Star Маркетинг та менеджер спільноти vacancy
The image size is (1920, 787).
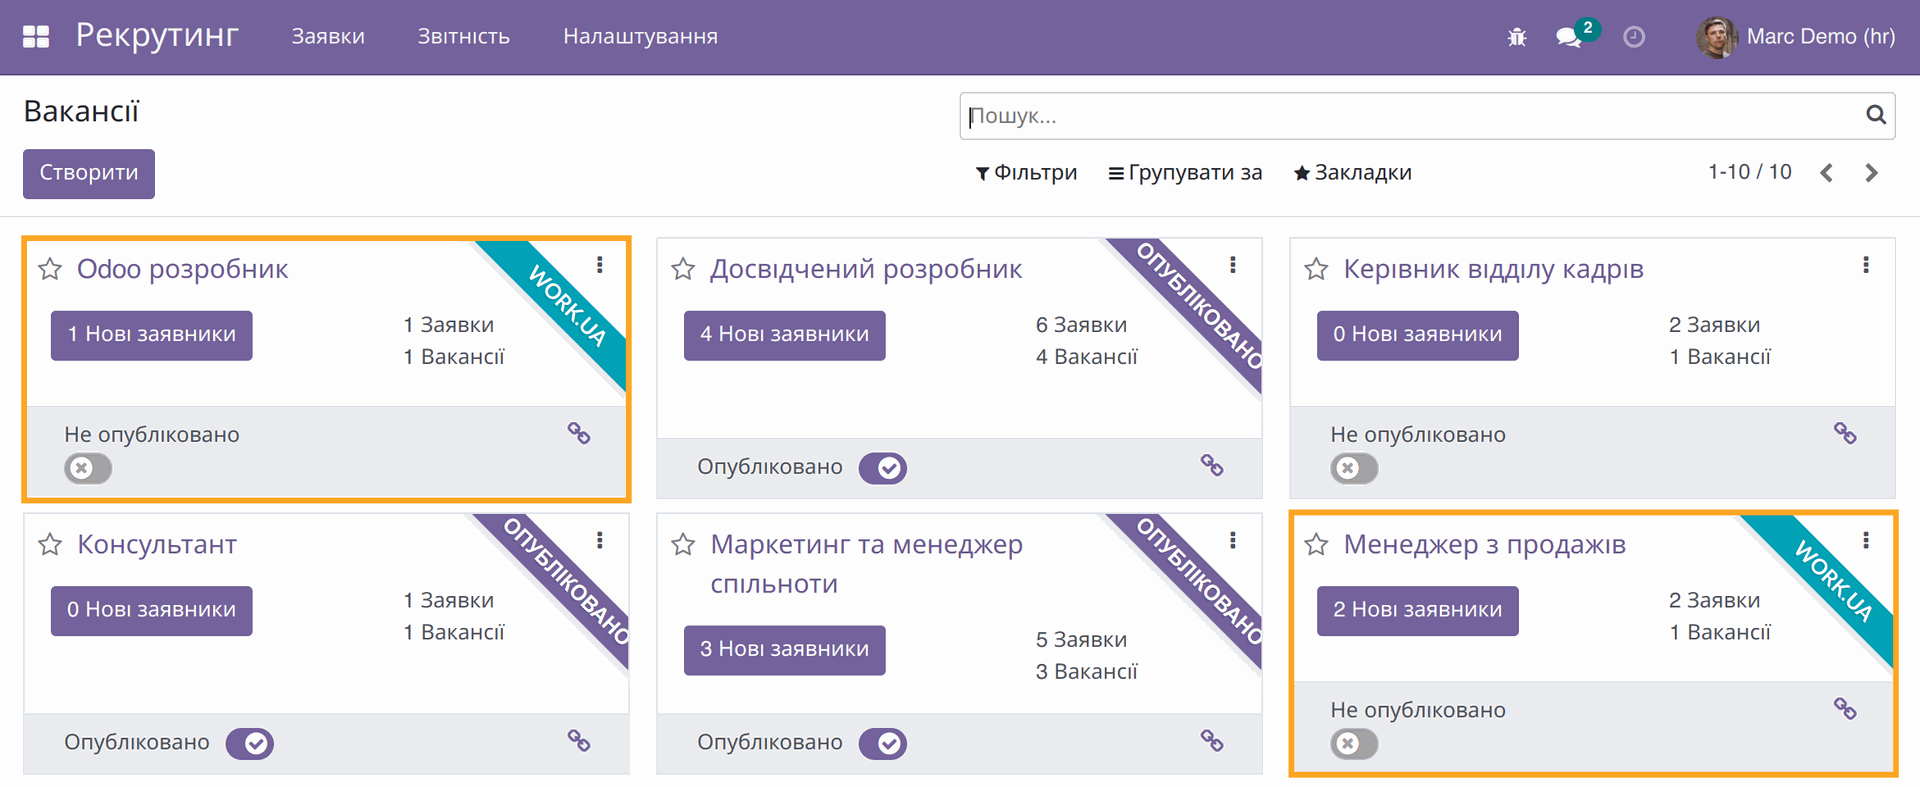coord(683,545)
